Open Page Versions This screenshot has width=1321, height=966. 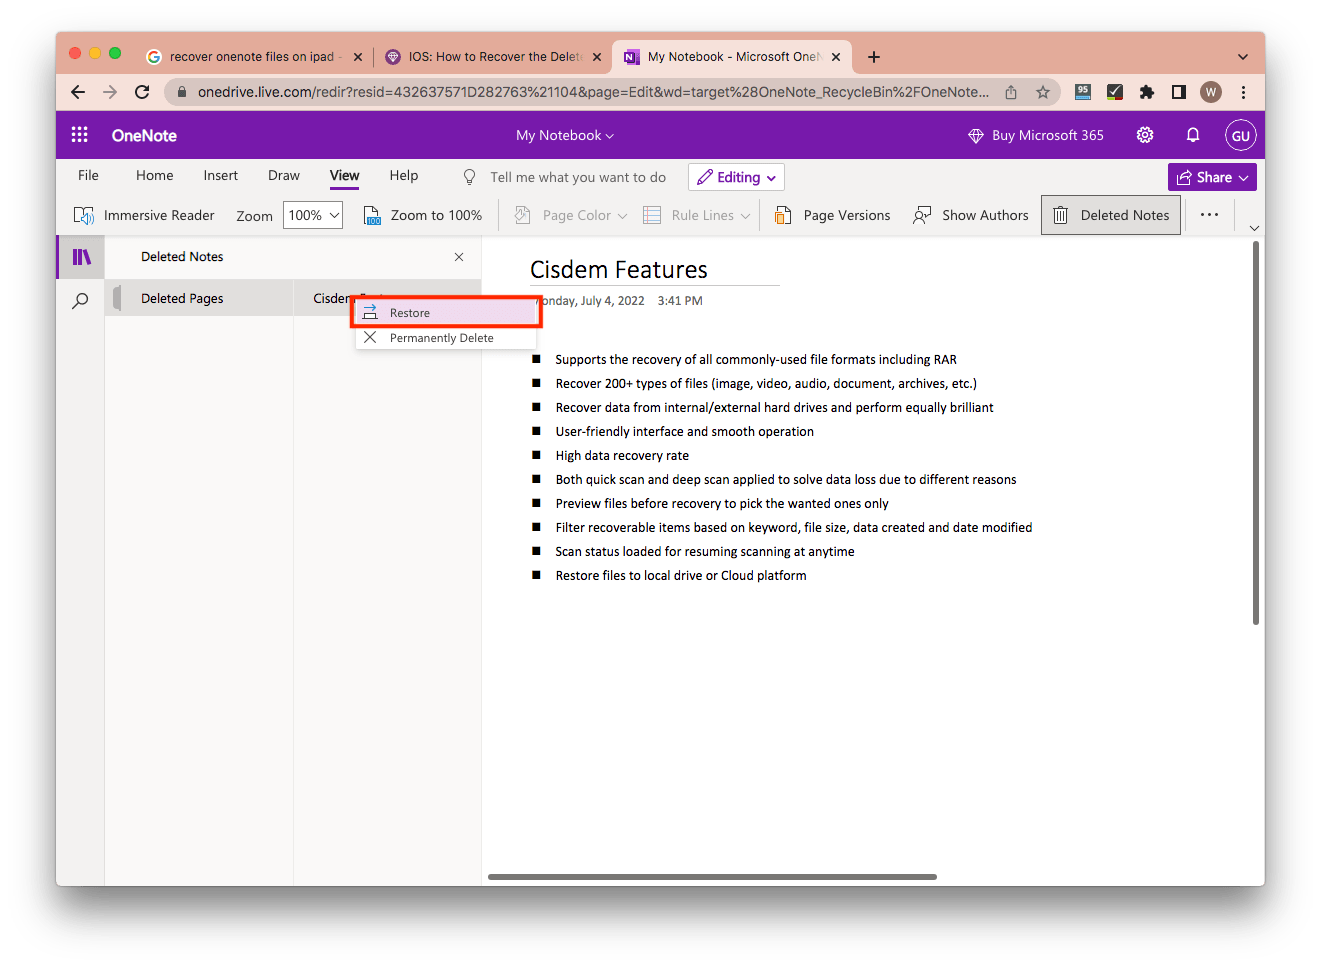click(833, 215)
